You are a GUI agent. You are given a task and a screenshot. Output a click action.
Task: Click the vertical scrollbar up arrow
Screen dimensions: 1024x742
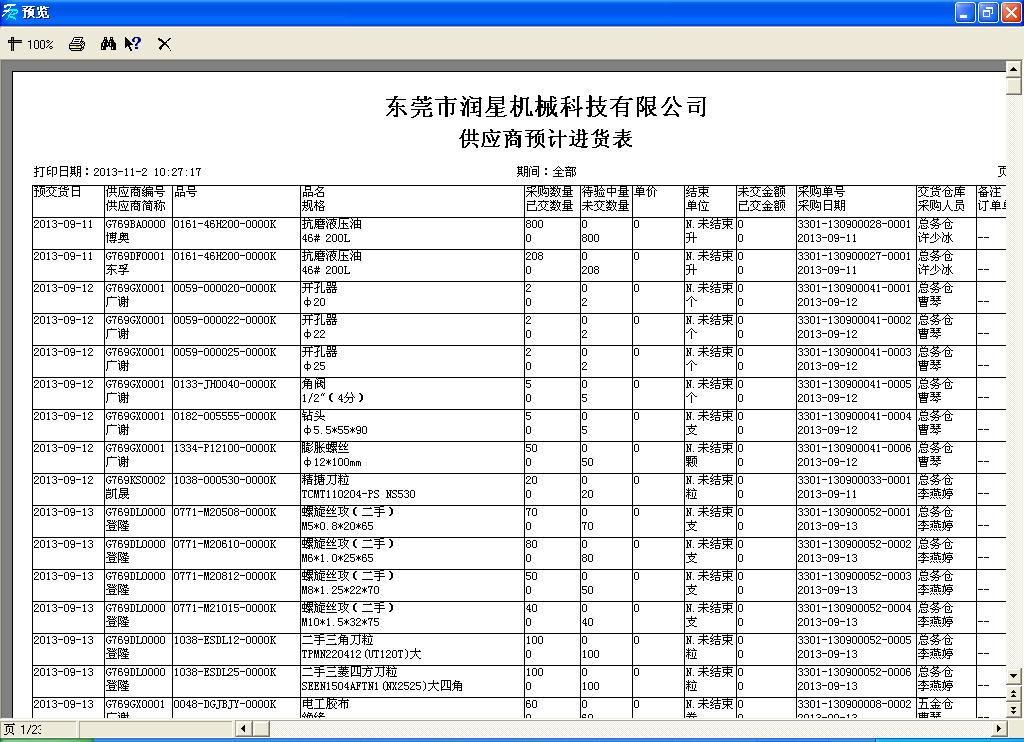tap(1014, 68)
